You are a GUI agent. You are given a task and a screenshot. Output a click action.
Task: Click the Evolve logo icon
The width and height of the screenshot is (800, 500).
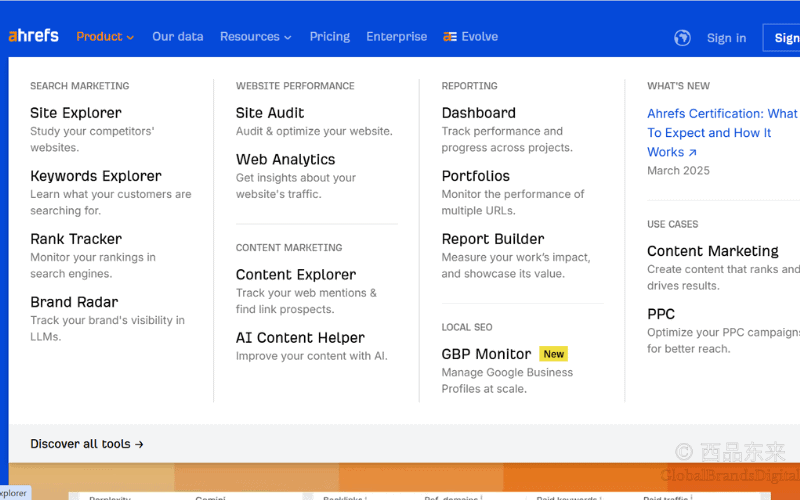[449, 37]
